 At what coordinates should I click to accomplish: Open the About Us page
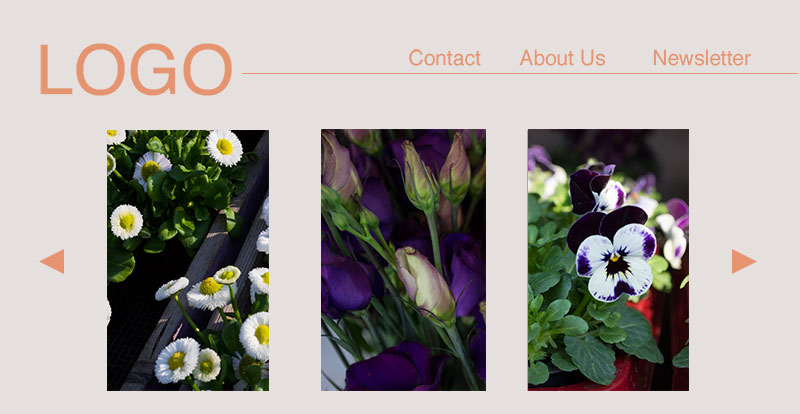(x=562, y=58)
